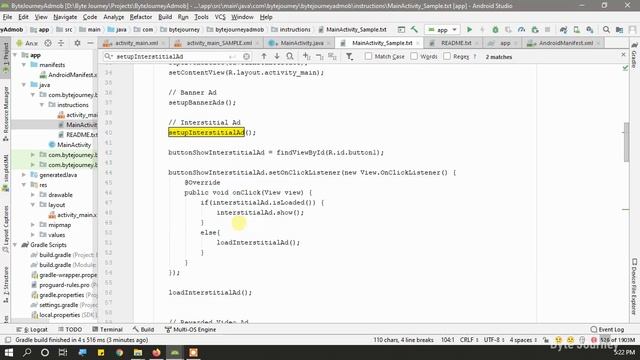
Task: Open SDK Manager icon
Action: pyautogui.click(x=589, y=29)
